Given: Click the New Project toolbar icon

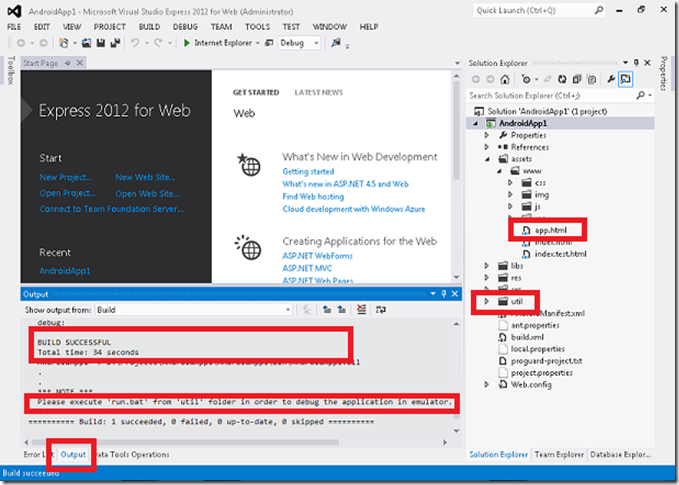Looking at the screenshot, I should coord(64,43).
